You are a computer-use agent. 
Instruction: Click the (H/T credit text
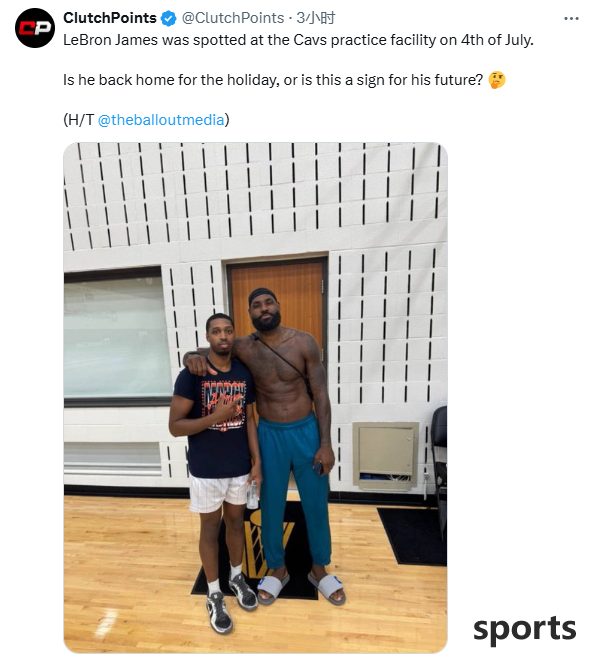[x=79, y=120]
